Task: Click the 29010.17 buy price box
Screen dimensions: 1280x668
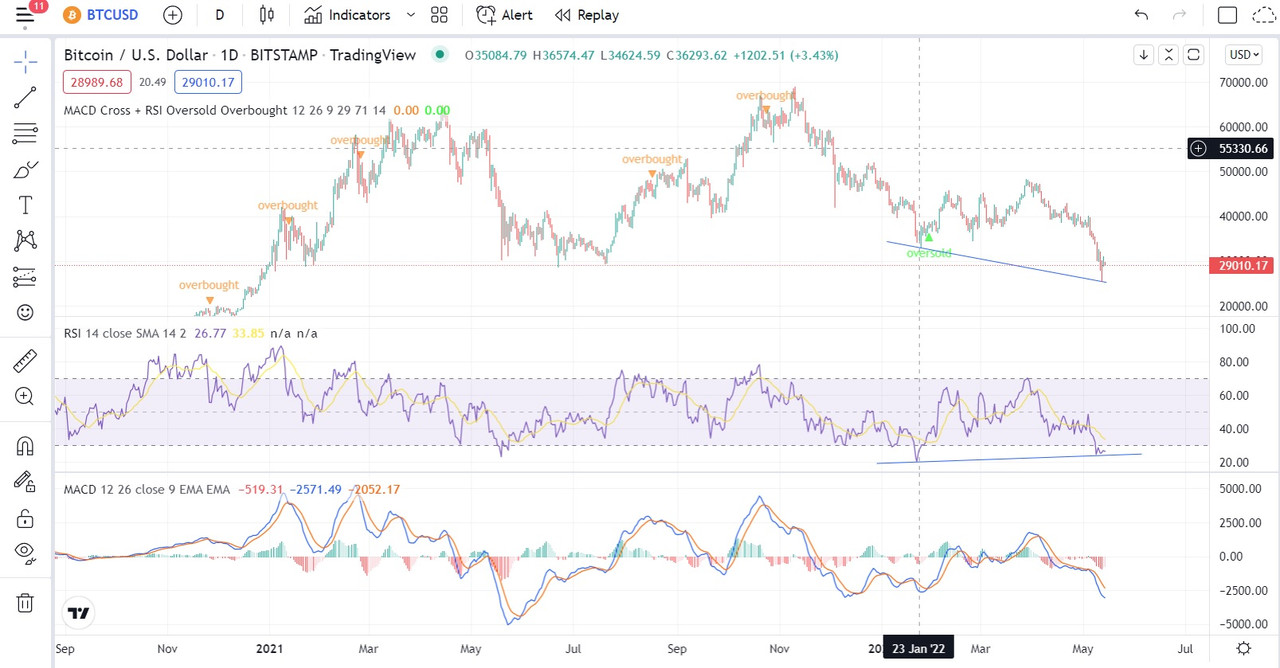Action: coord(208,83)
